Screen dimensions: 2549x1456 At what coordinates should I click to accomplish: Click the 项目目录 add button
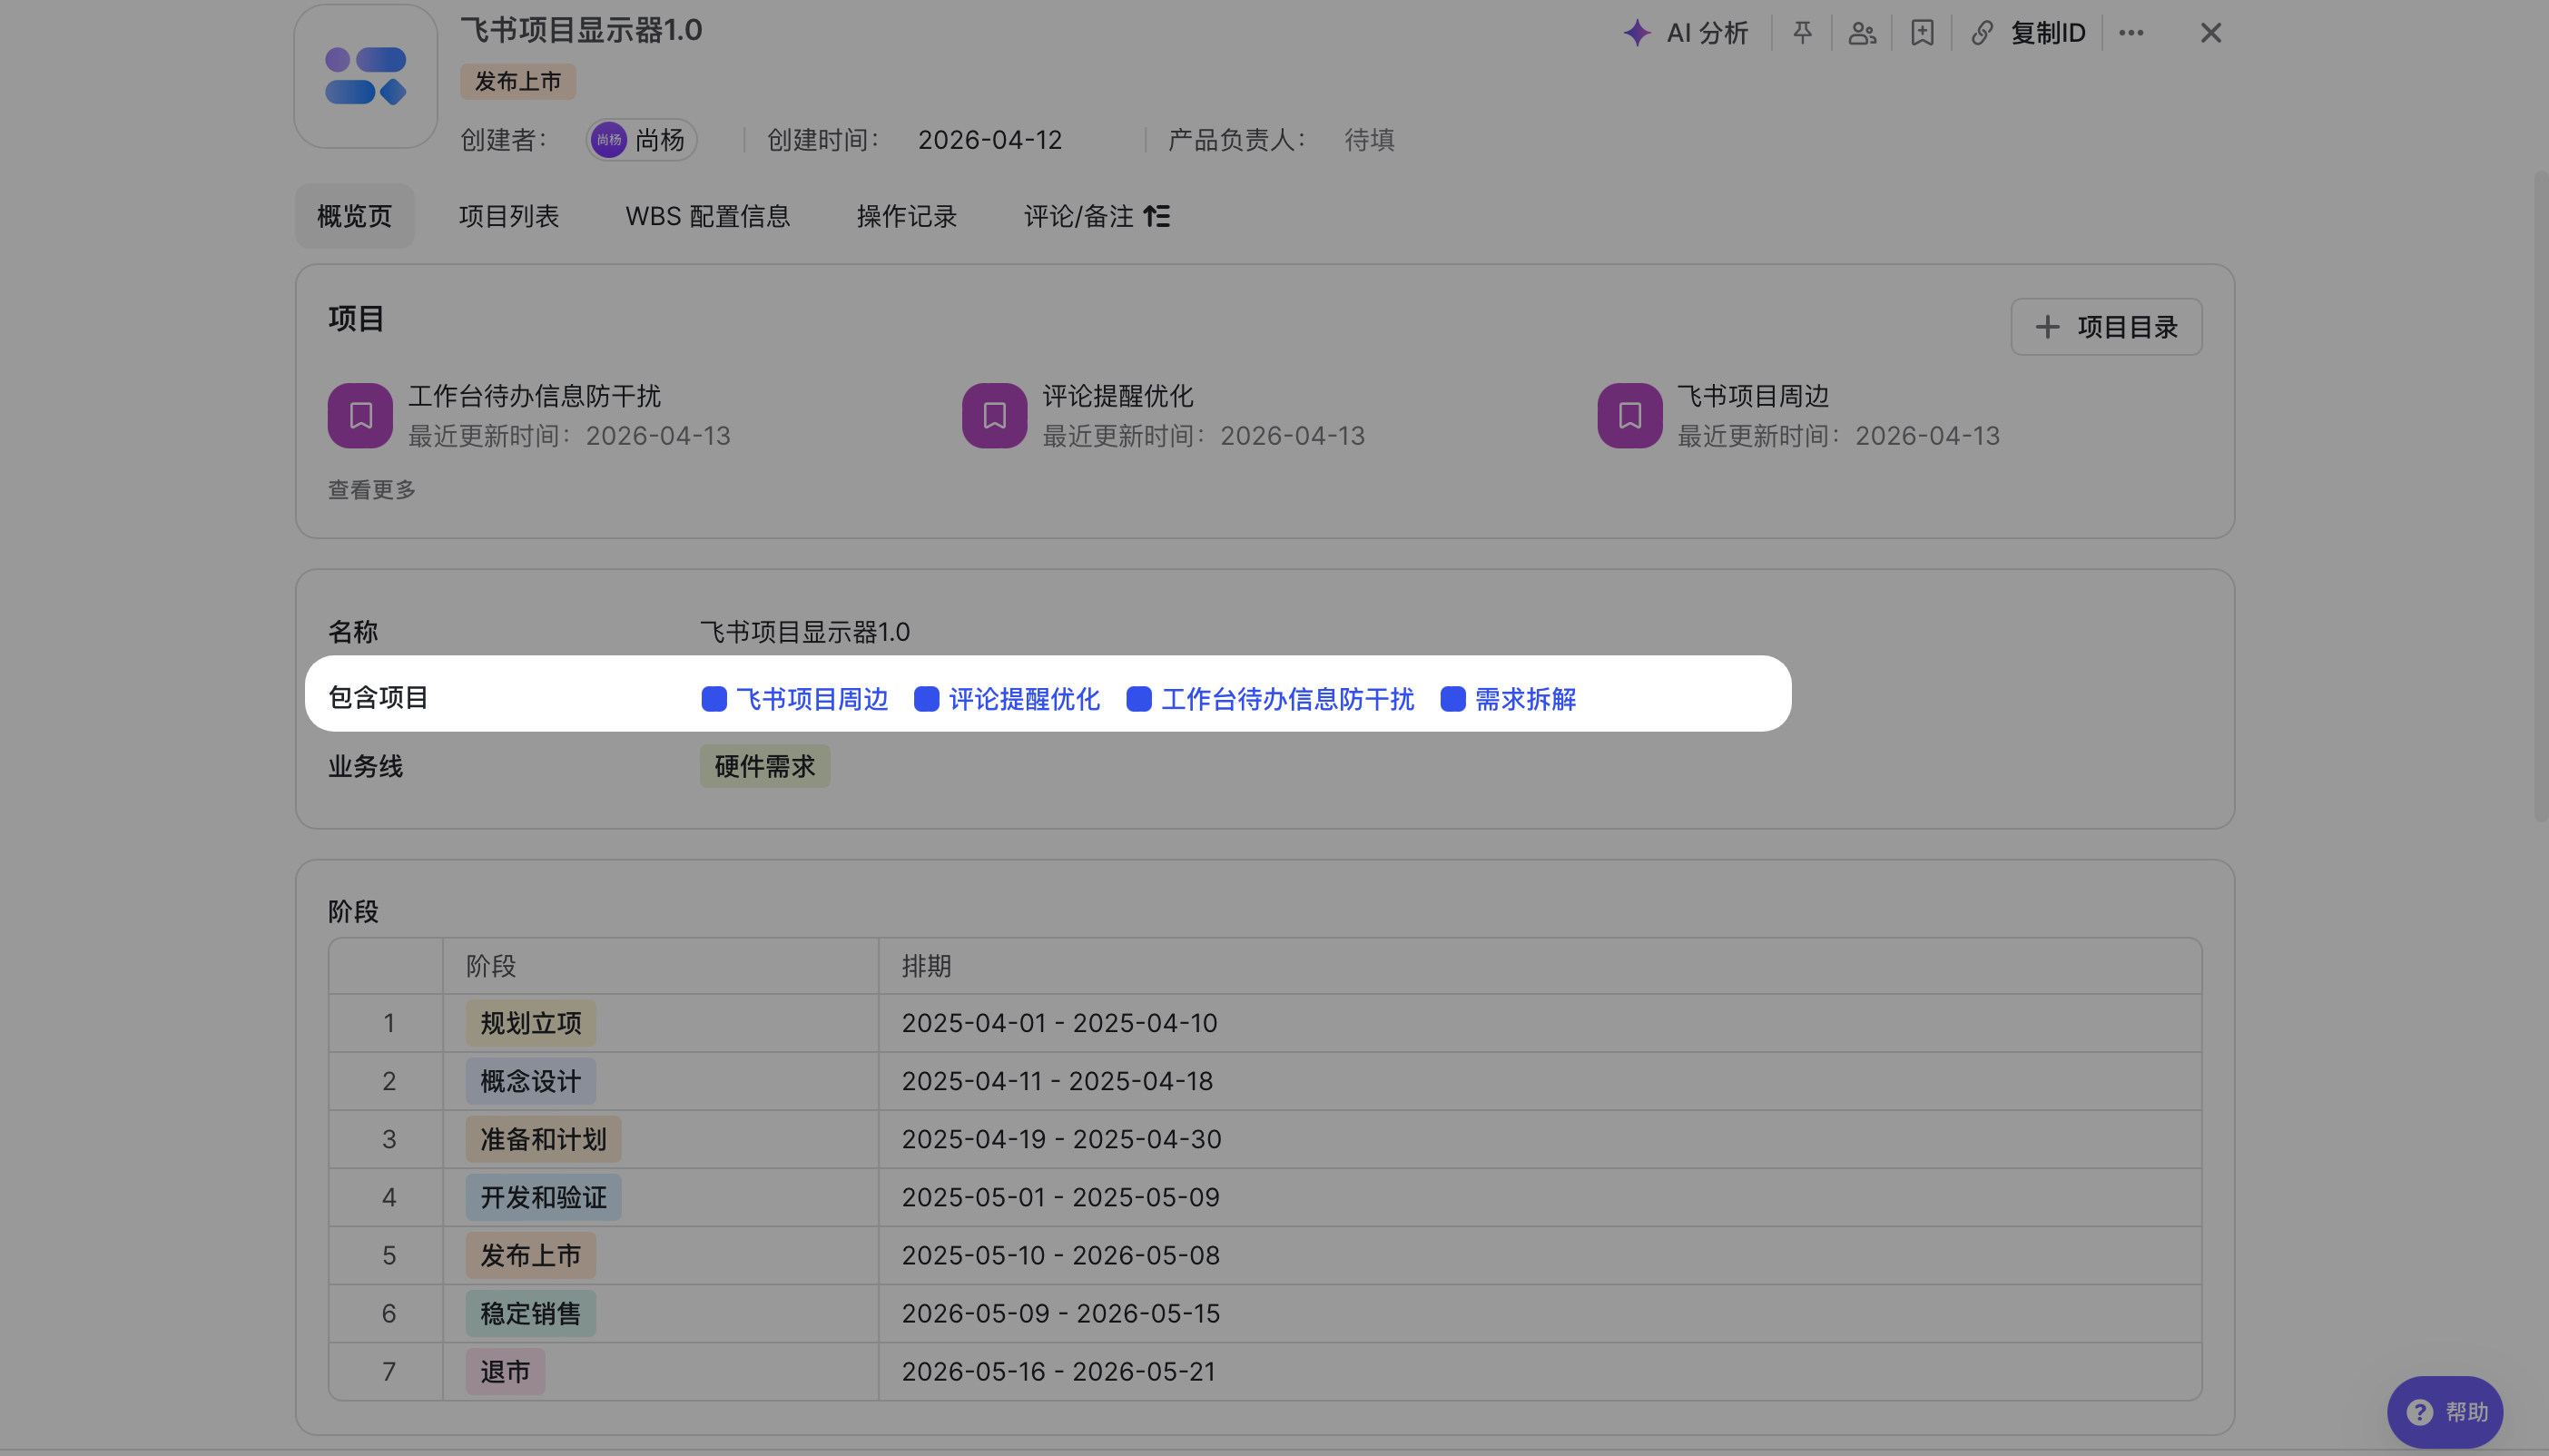coord(2107,327)
